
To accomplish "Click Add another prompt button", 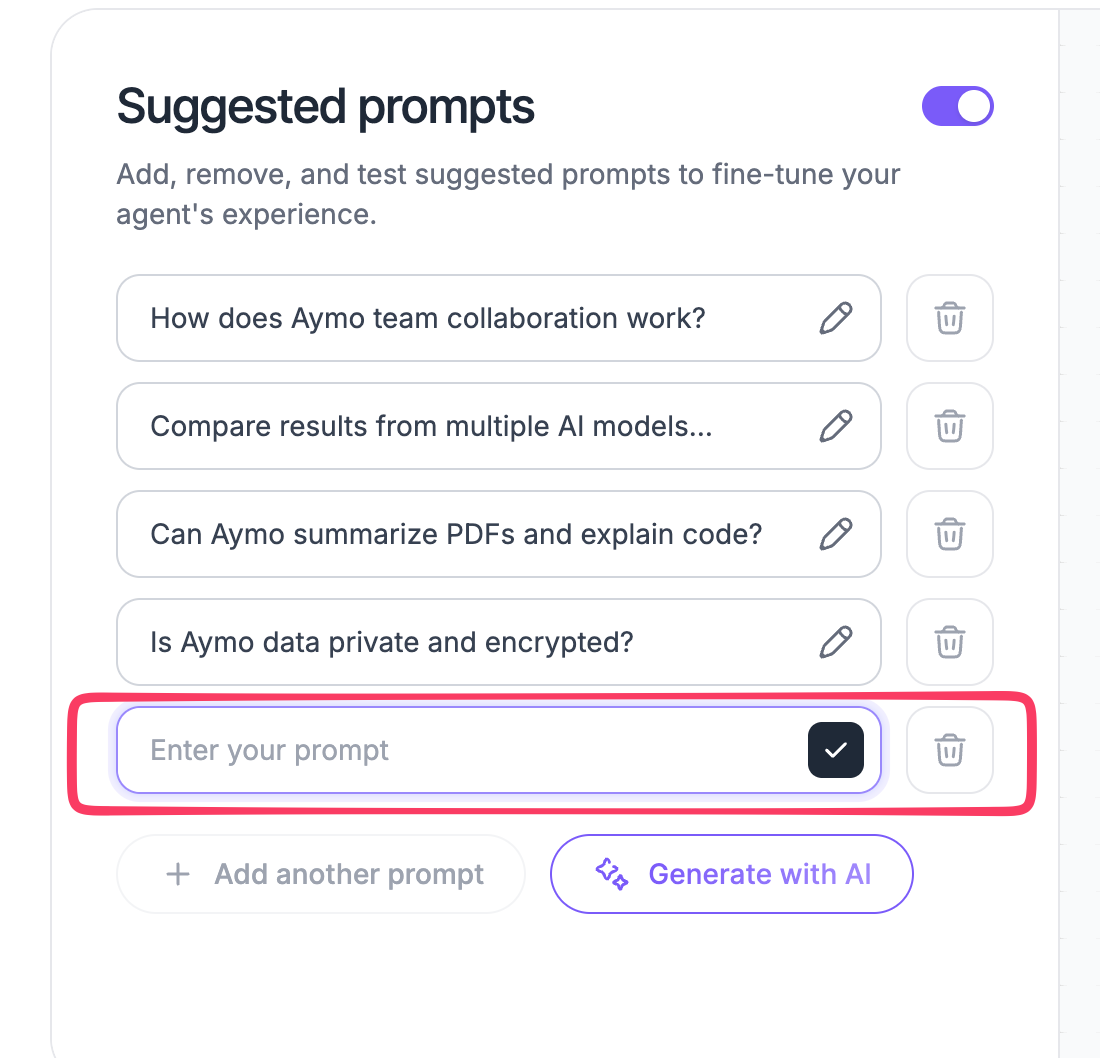I will click(x=321, y=874).
